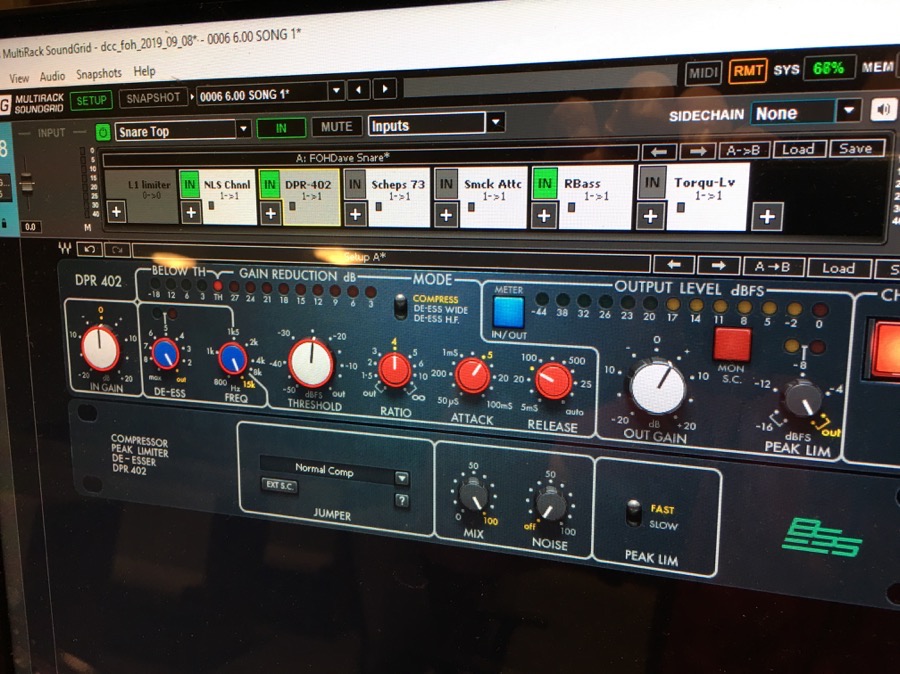900x674 pixels.
Task: Click the speaker icon next to sidechain
Action: (x=885, y=109)
